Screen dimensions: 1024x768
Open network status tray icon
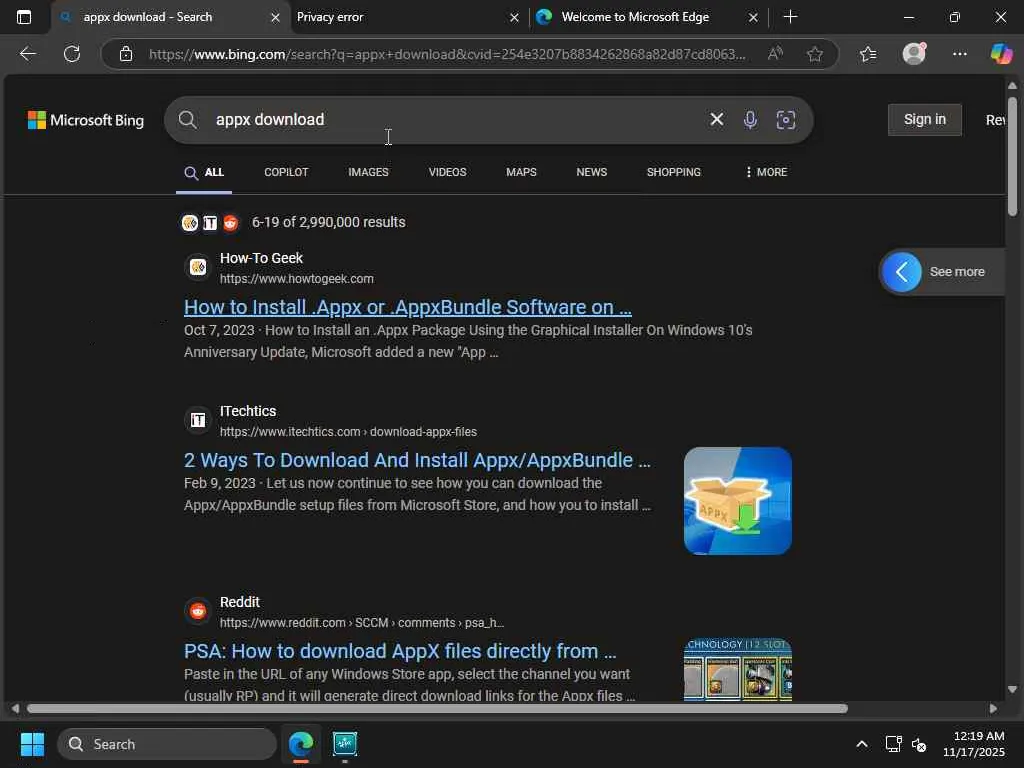[x=893, y=744]
